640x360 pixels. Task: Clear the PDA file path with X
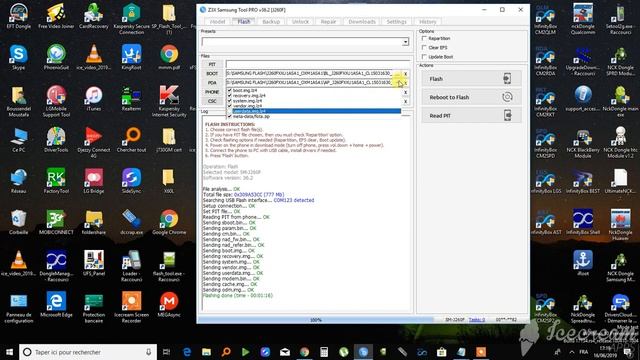[x=405, y=83]
